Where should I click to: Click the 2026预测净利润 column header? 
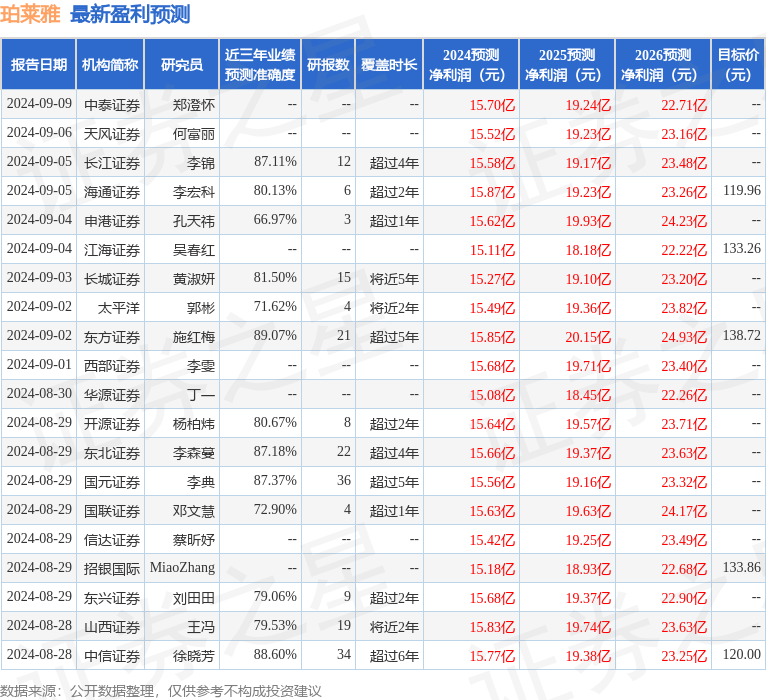(662, 65)
